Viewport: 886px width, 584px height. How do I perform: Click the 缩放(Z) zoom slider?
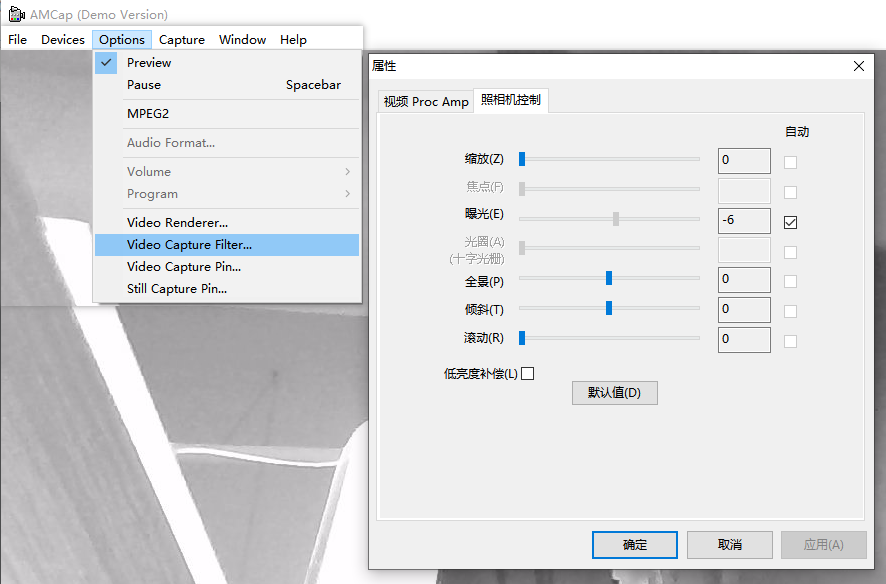pyautogui.click(x=609, y=159)
